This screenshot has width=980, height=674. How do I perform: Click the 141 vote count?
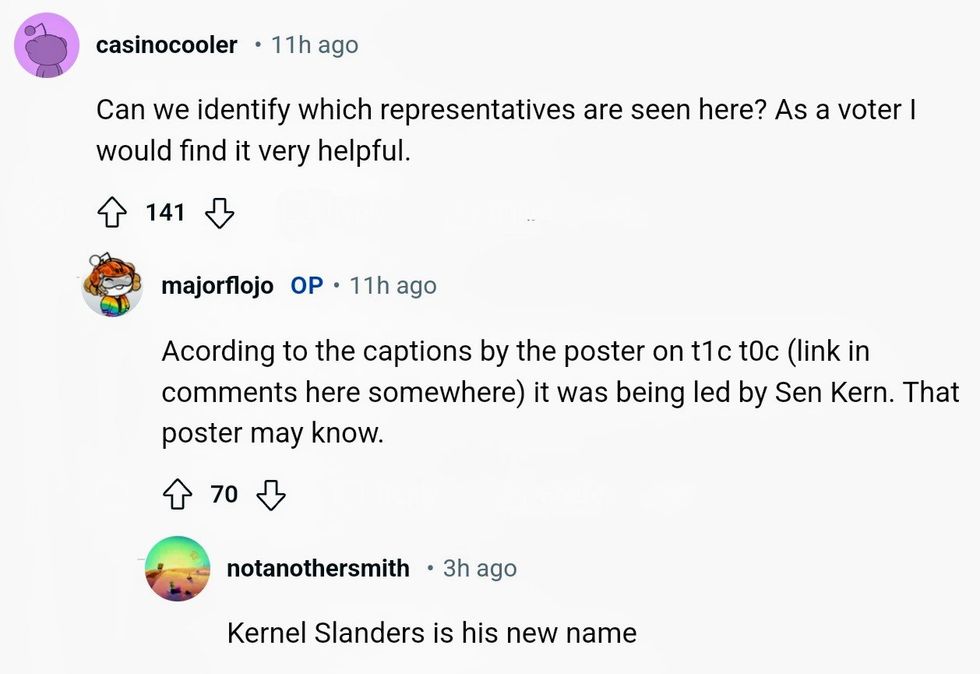[x=165, y=212]
